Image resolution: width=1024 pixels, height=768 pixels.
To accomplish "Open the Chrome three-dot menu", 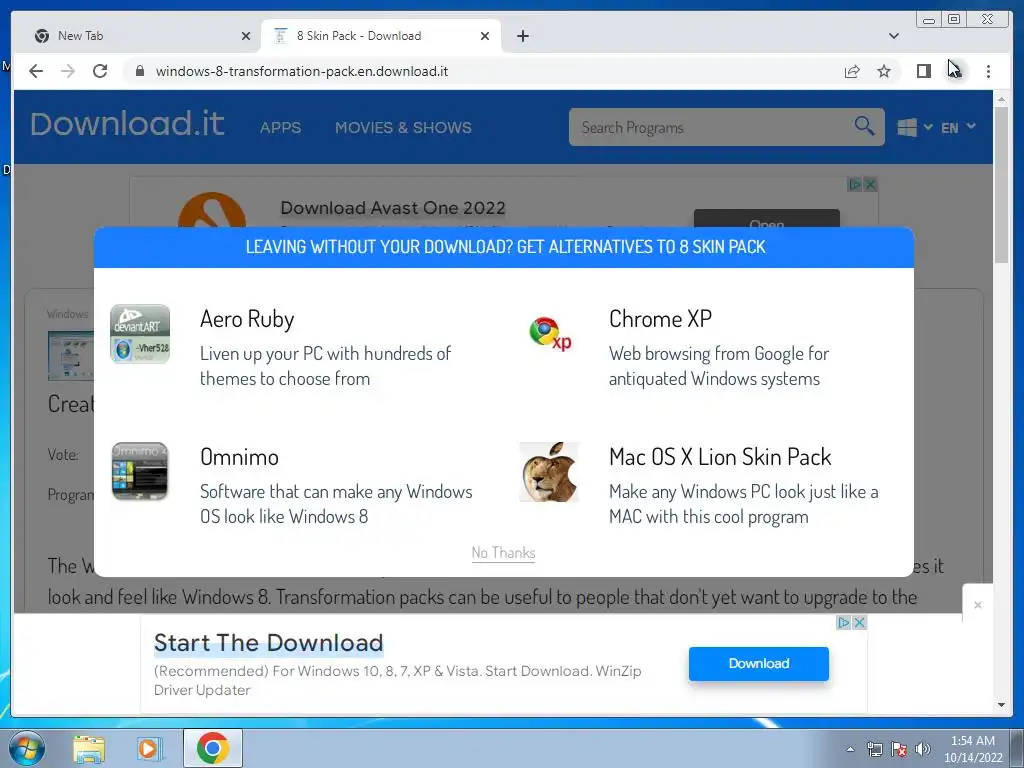I will [988, 71].
